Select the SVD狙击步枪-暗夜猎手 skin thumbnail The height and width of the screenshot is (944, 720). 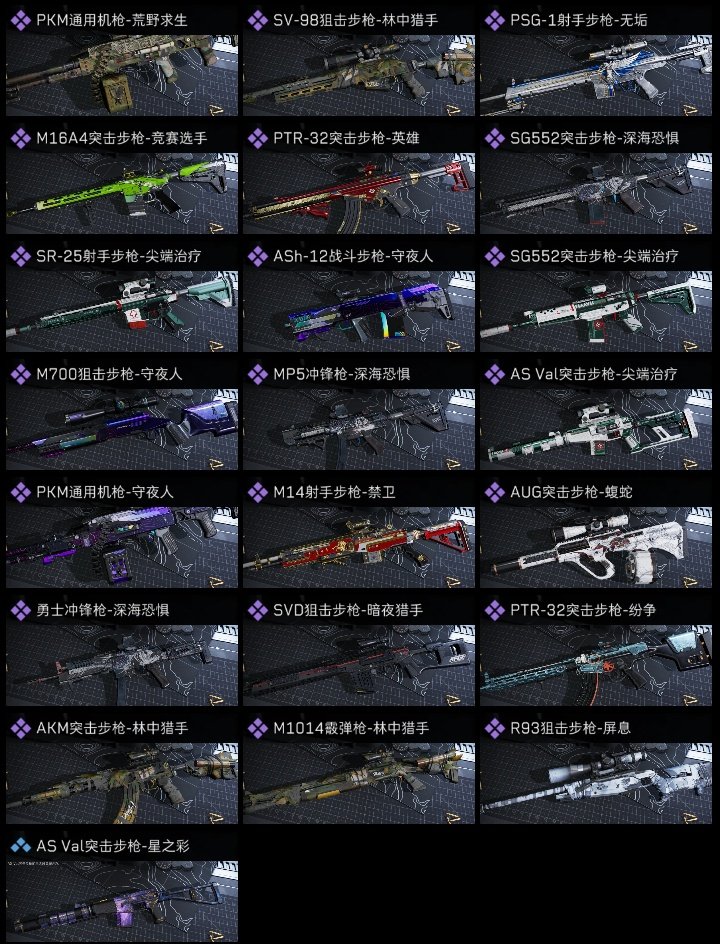[x=359, y=665]
